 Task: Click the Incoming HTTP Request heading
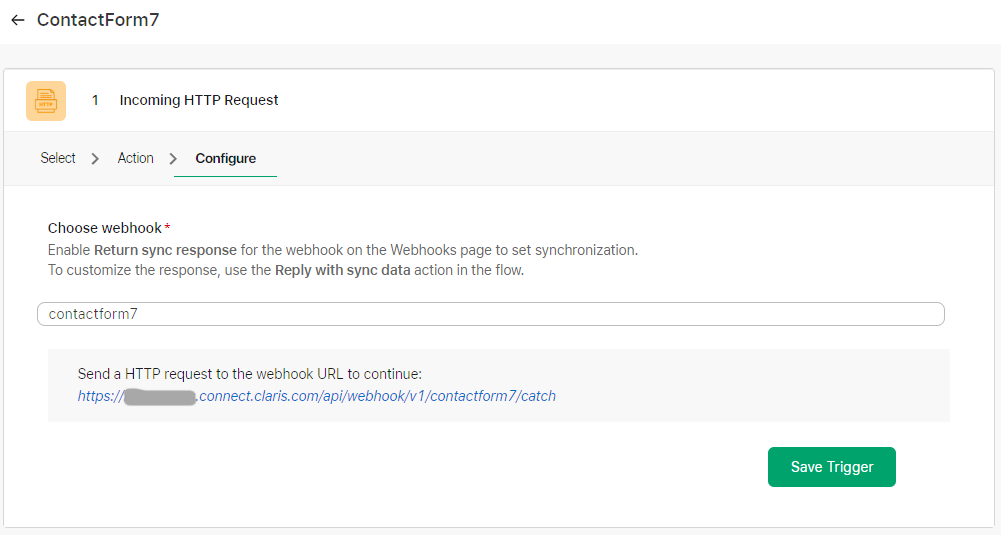(x=199, y=100)
